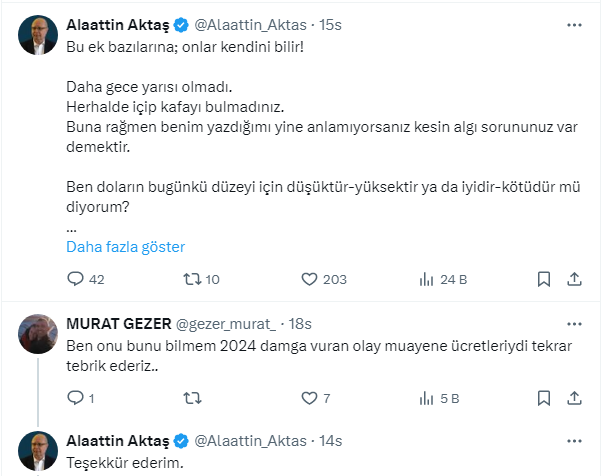Screen dimensions: 614x476
Task: Like MURAT GEZER's tweet with 7 likes
Action: pos(309,399)
